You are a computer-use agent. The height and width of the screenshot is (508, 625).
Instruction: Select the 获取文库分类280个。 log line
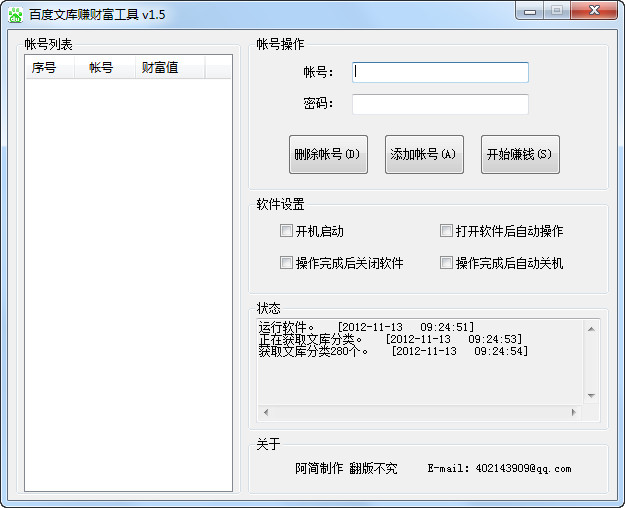(x=393, y=351)
